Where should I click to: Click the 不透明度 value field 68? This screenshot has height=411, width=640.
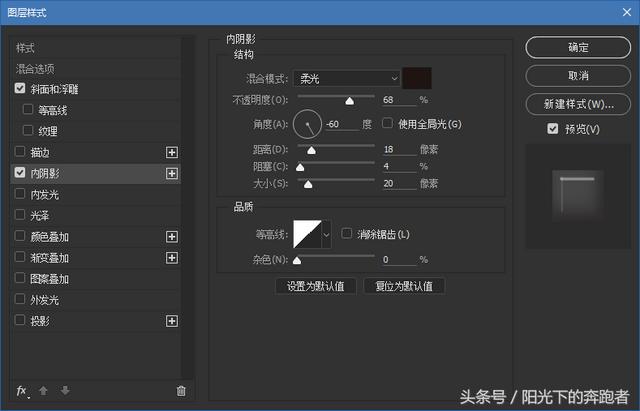[x=399, y=100]
